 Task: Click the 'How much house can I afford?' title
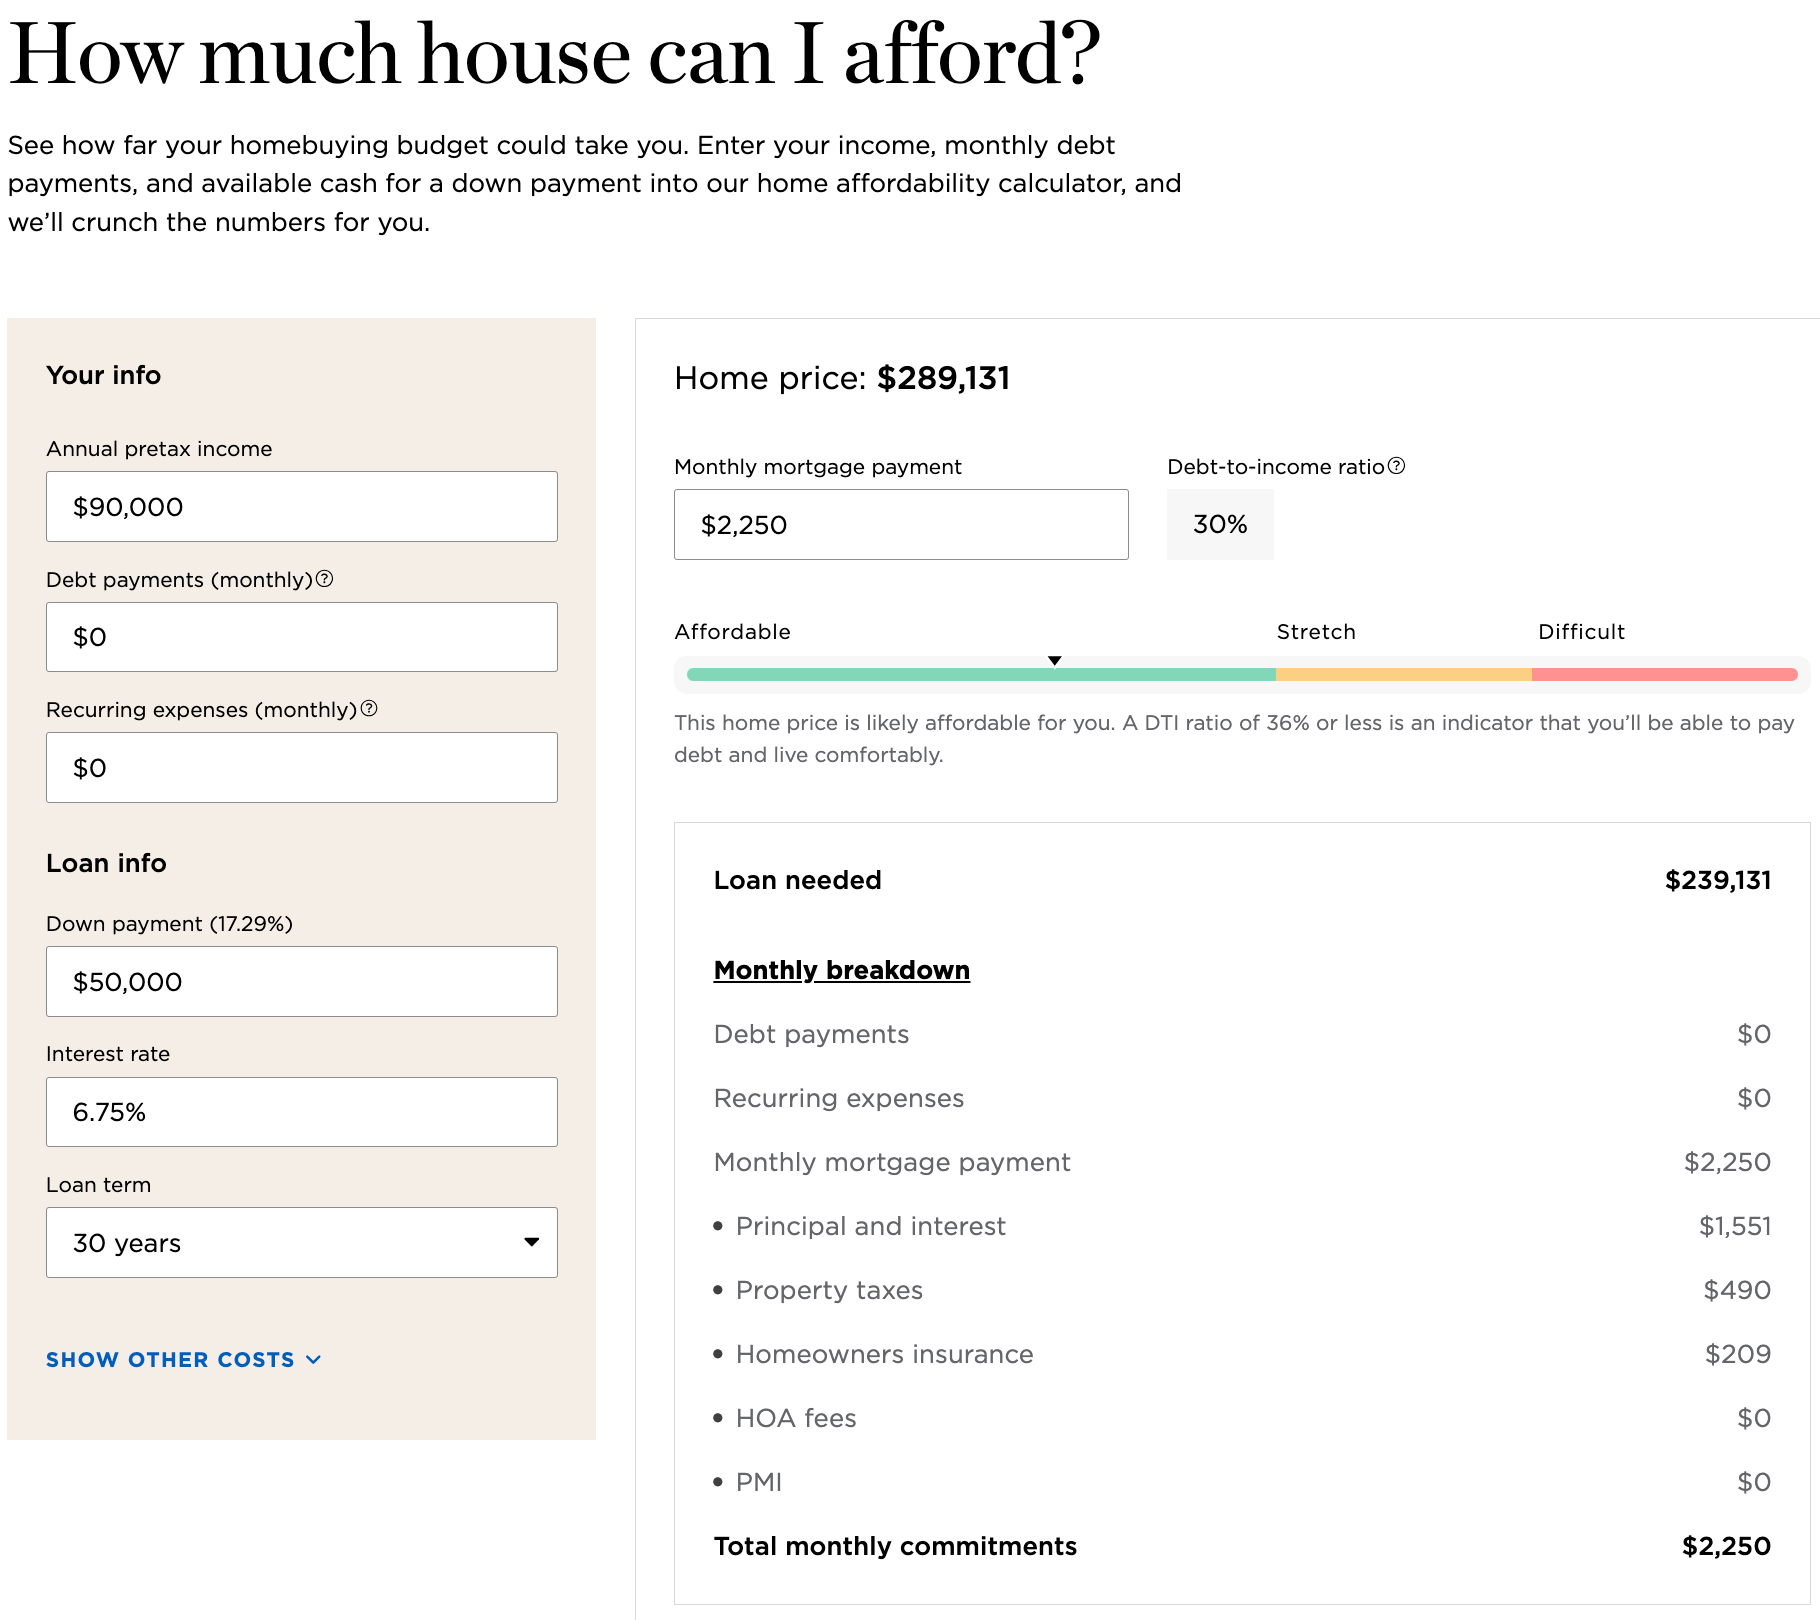click(x=554, y=55)
